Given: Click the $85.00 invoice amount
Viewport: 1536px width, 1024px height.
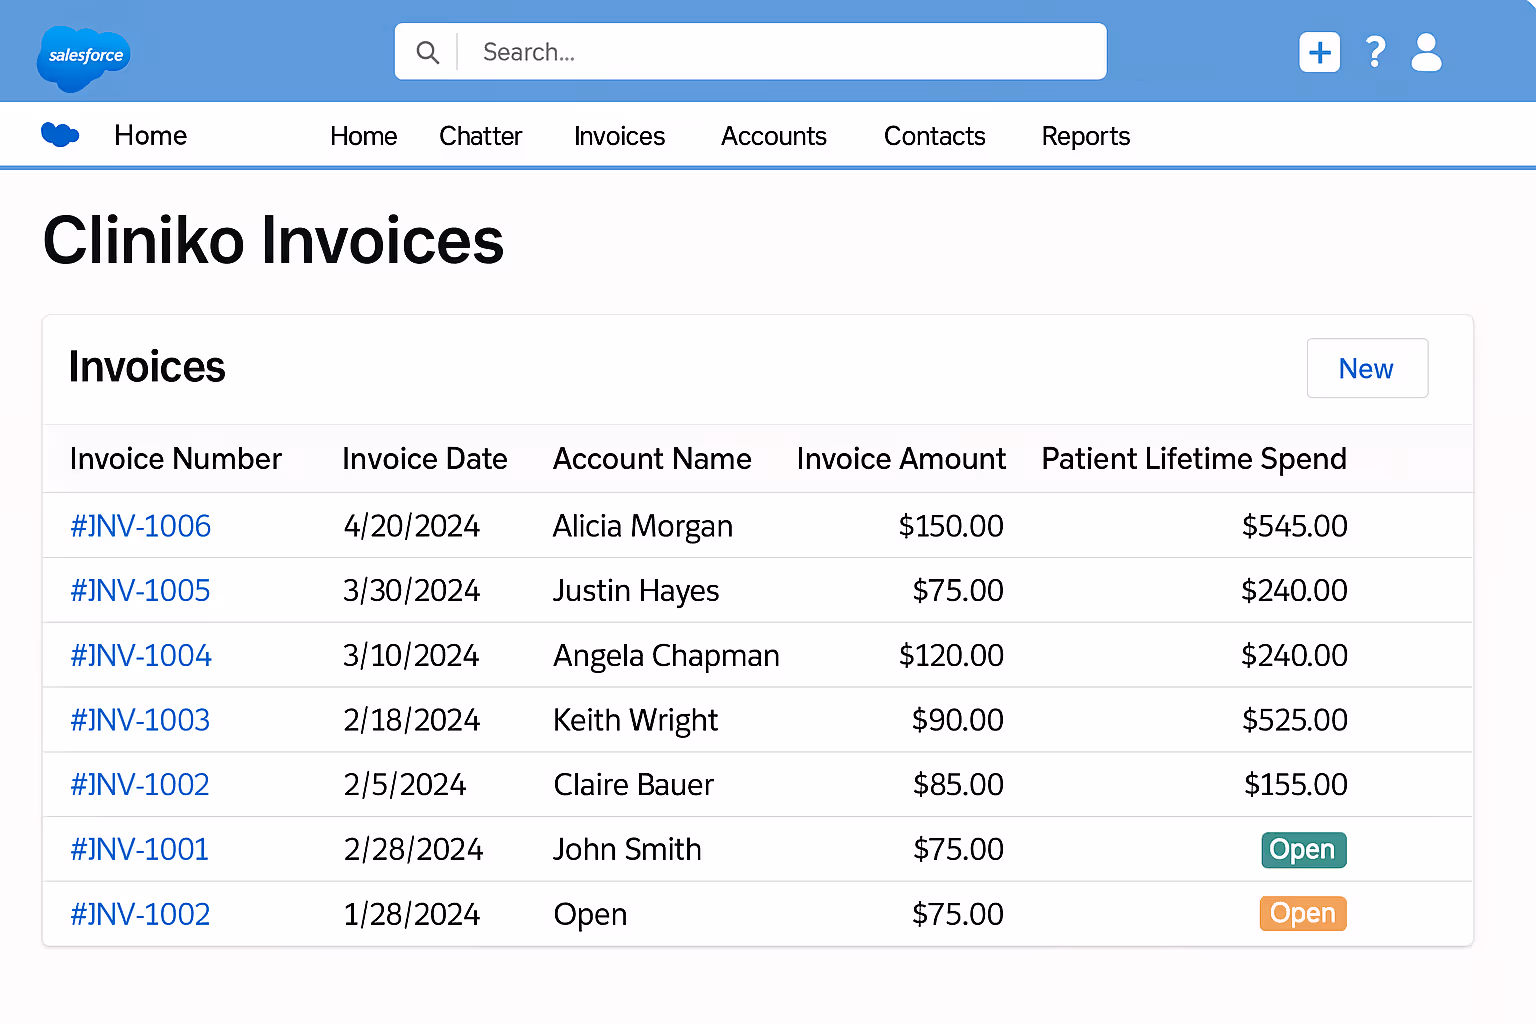Looking at the screenshot, I should [x=958, y=784].
